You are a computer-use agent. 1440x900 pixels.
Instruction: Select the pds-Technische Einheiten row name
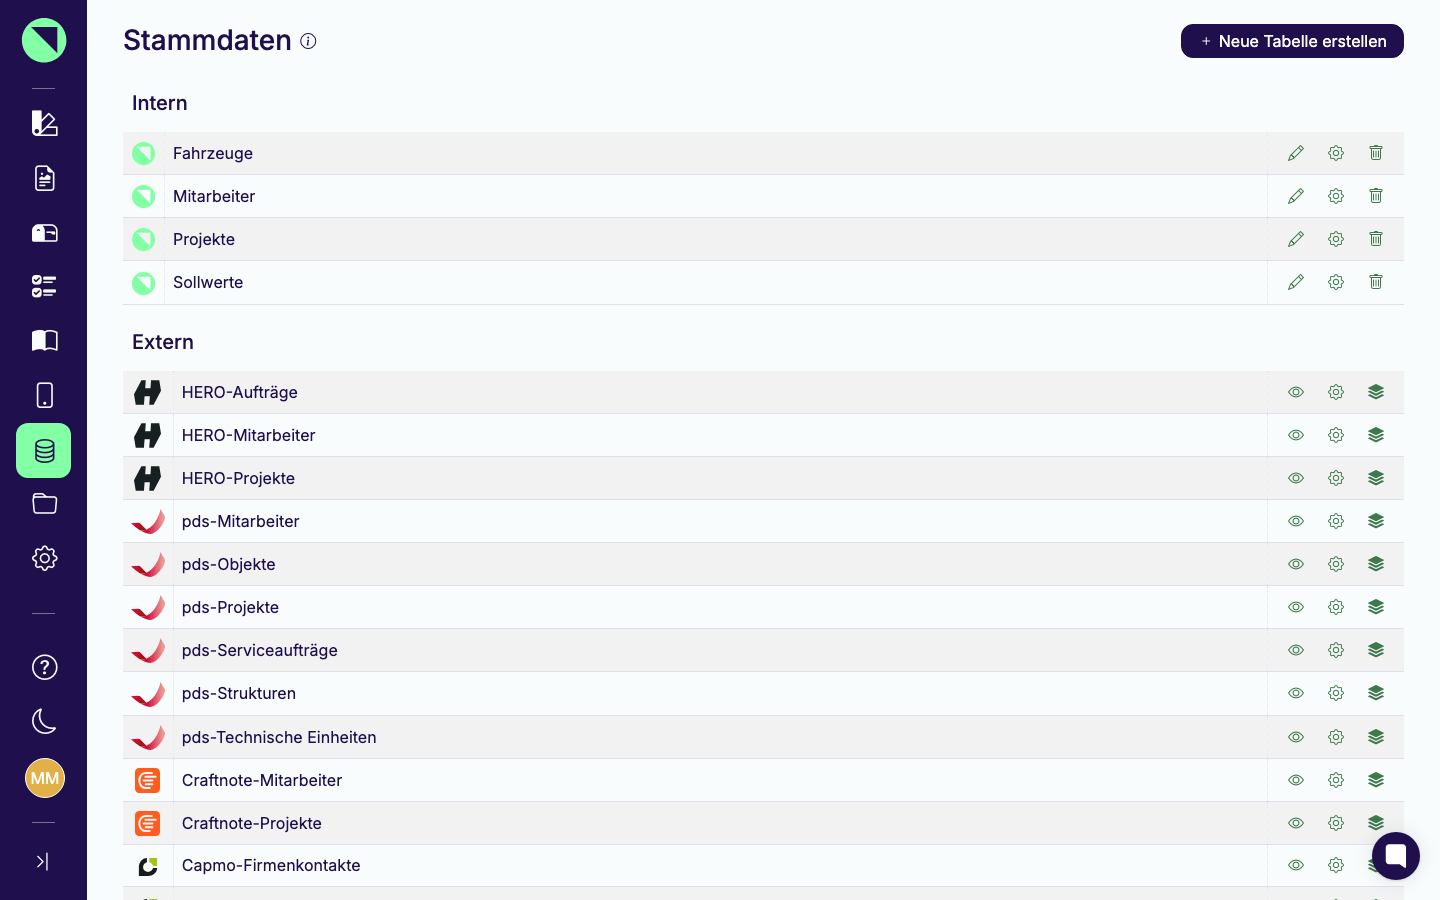pyautogui.click(x=279, y=737)
